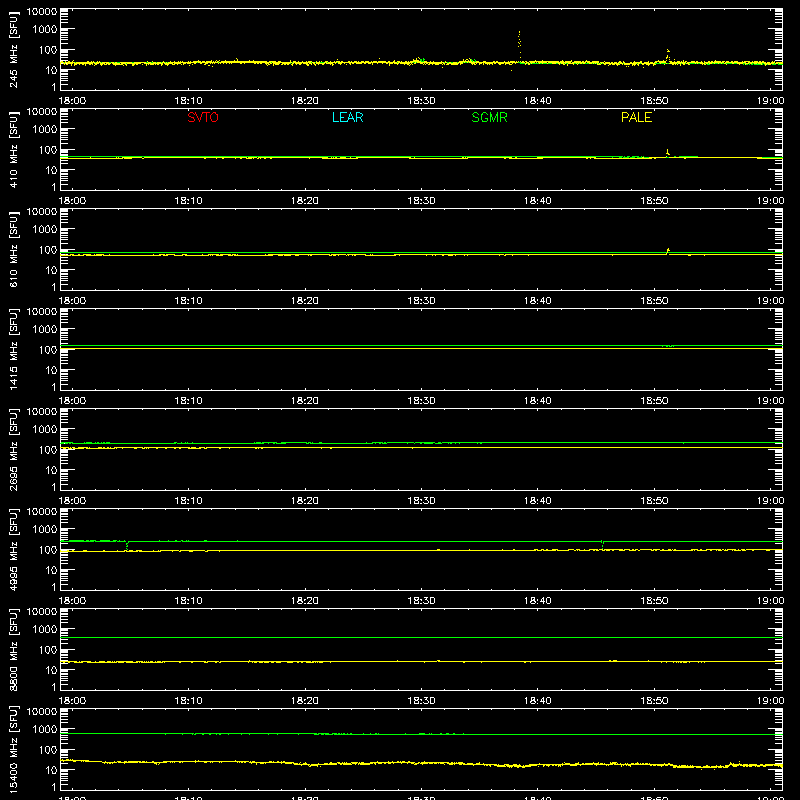Select the 1415 MHz [SFU] axis title
The image size is (800, 800).
point(14,349)
